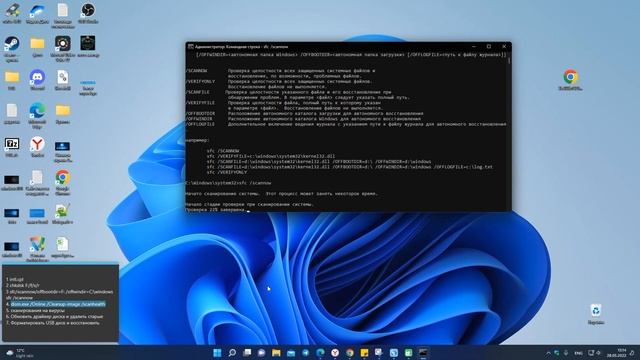The width and height of the screenshot is (640, 360).
Task: Switch the ENG input language indicator
Action: pyautogui.click(x=578, y=353)
